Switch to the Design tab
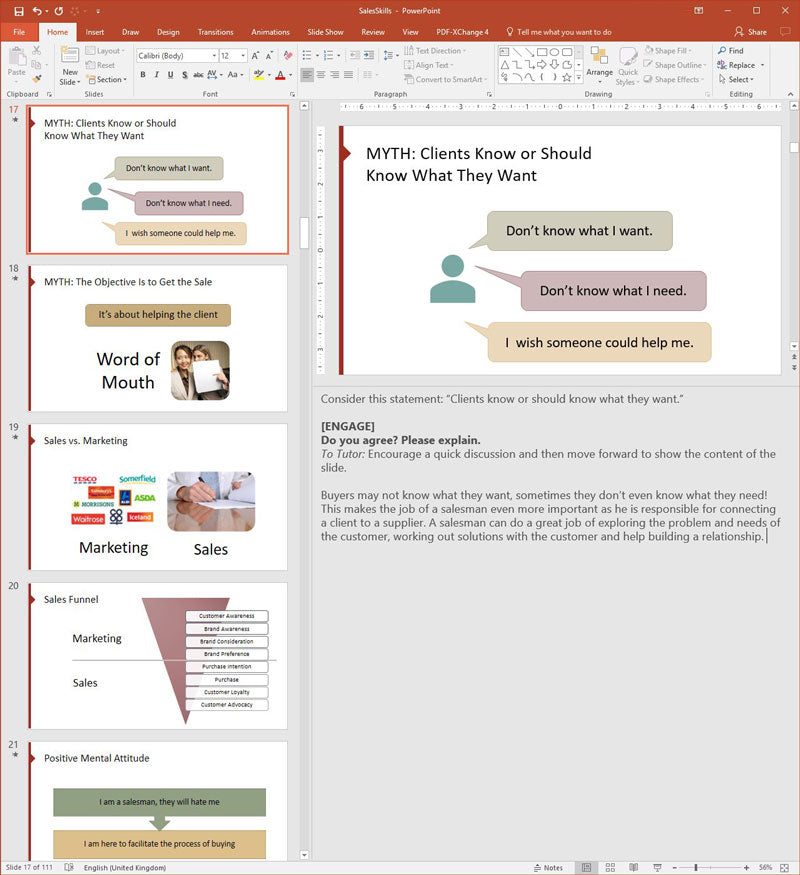The image size is (800, 875). [168, 32]
